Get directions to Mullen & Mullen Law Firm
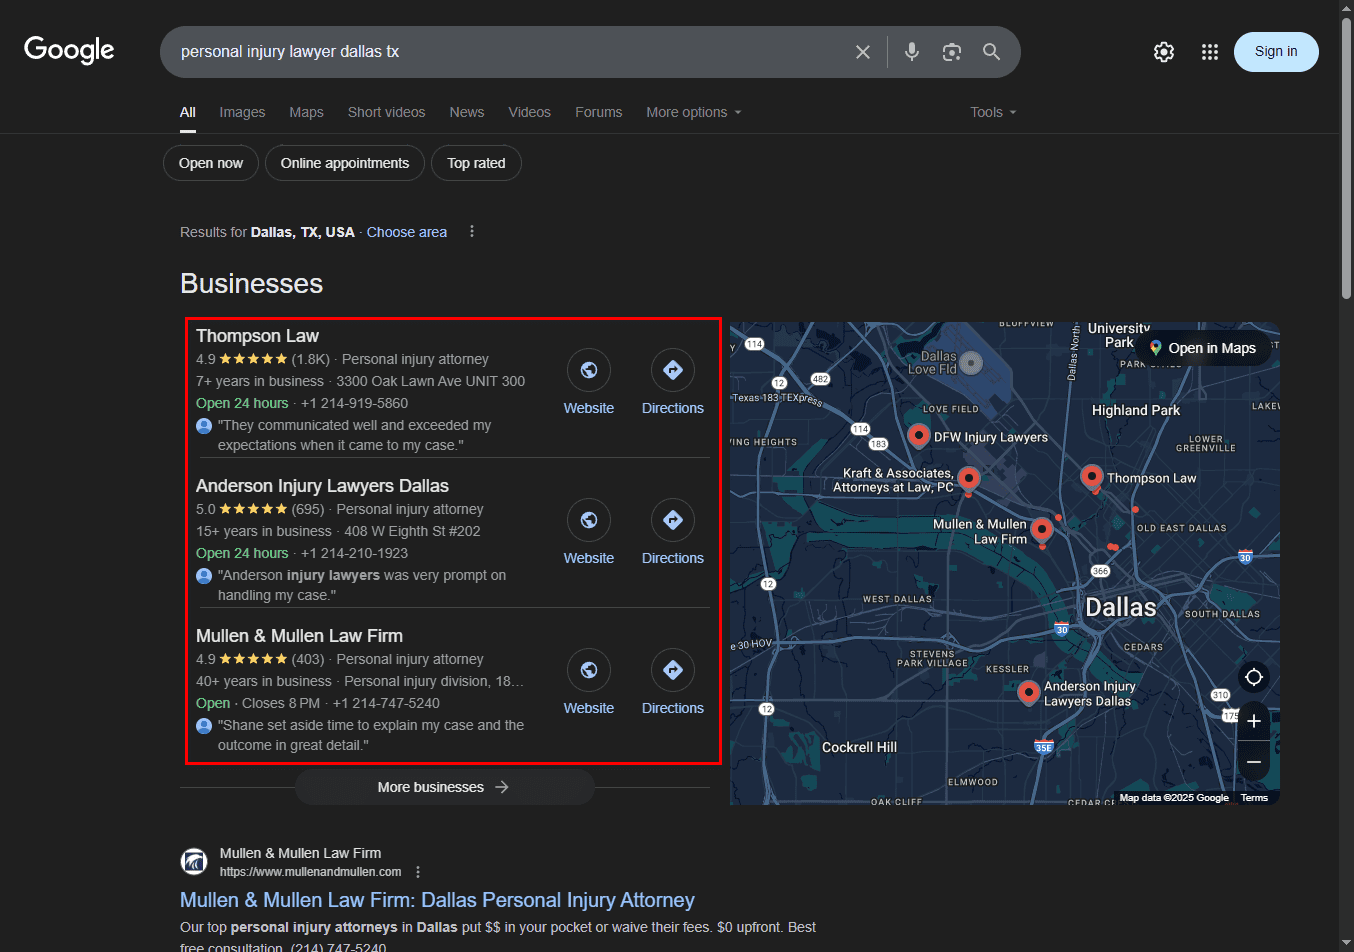 (673, 670)
